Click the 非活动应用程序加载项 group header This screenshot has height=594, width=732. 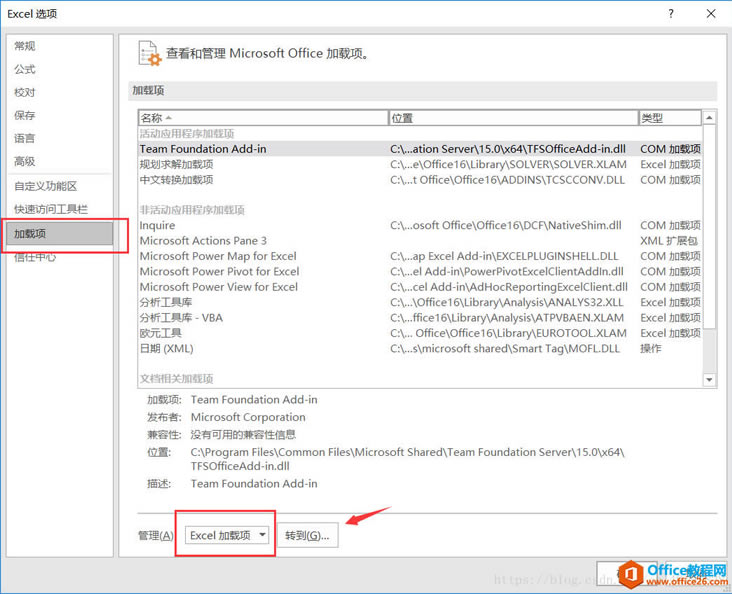pos(192,210)
